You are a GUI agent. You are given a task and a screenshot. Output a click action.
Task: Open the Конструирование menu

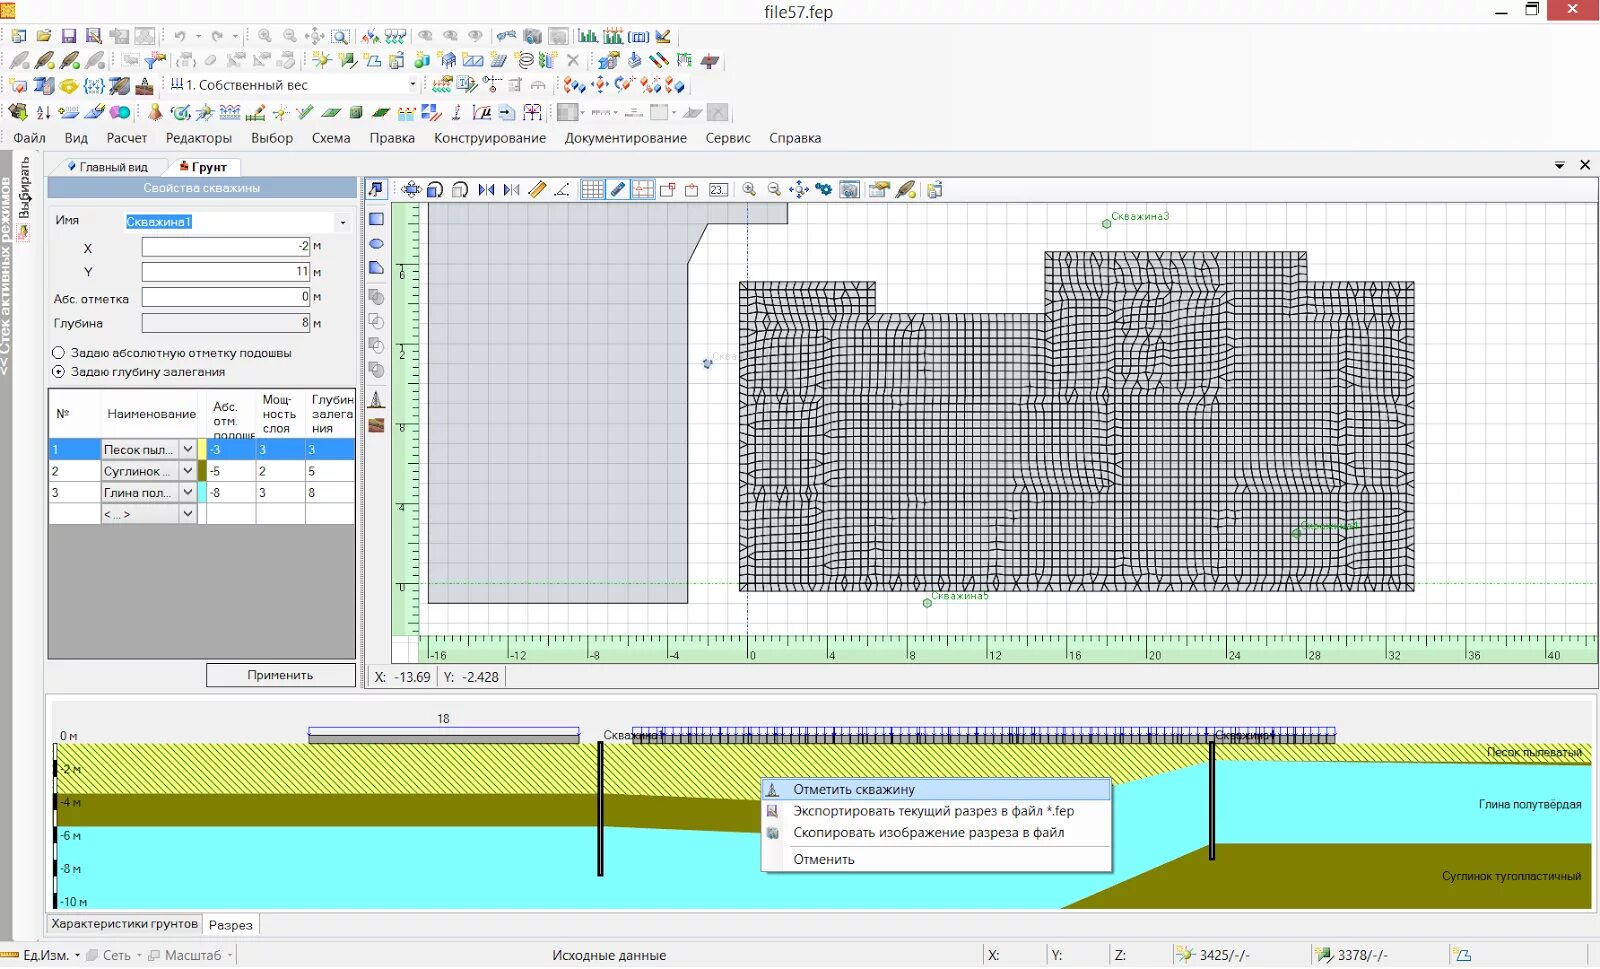[x=490, y=138]
